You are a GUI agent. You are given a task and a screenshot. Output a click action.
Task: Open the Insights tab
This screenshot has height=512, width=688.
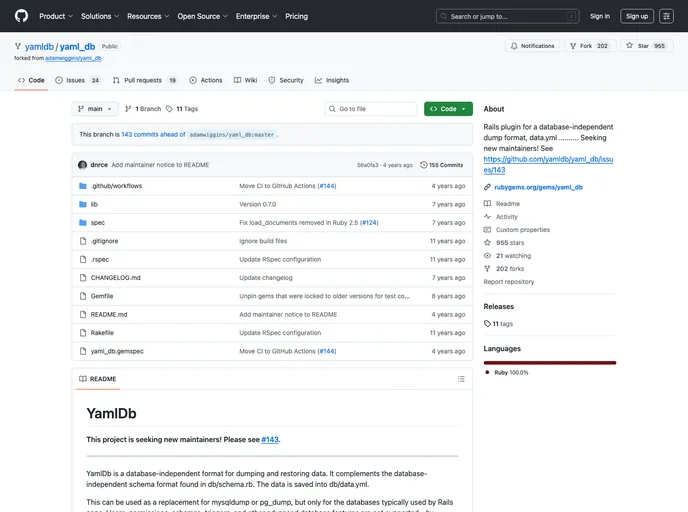[332, 80]
